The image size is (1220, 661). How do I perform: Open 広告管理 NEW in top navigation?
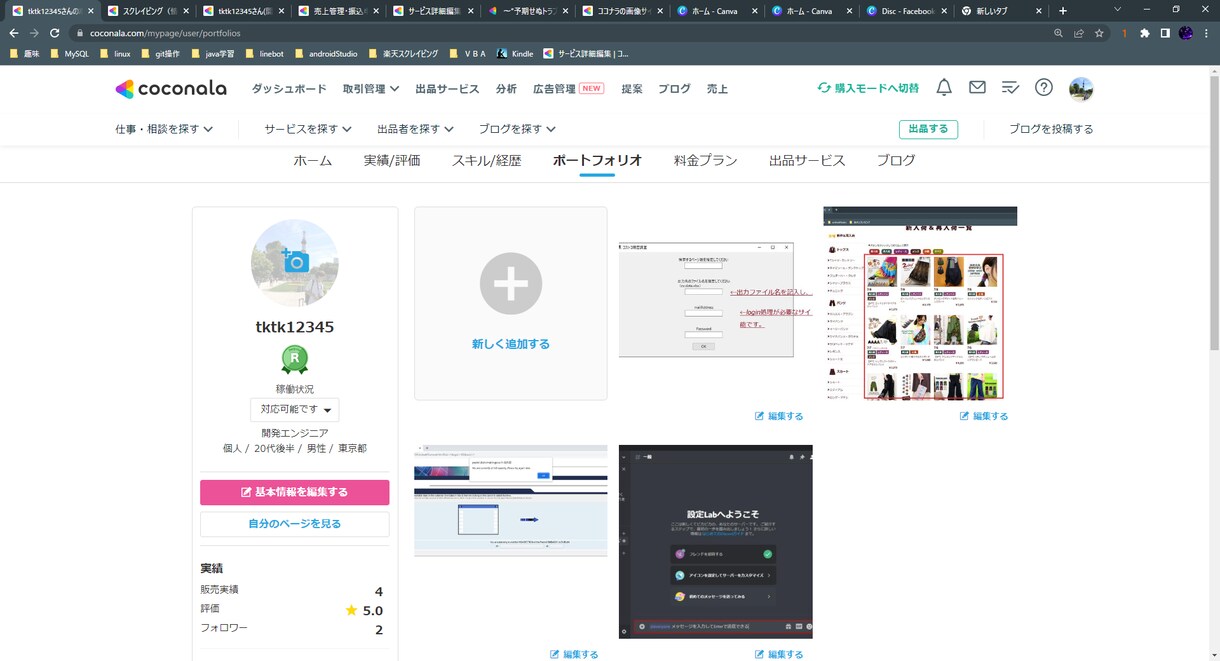tap(568, 89)
